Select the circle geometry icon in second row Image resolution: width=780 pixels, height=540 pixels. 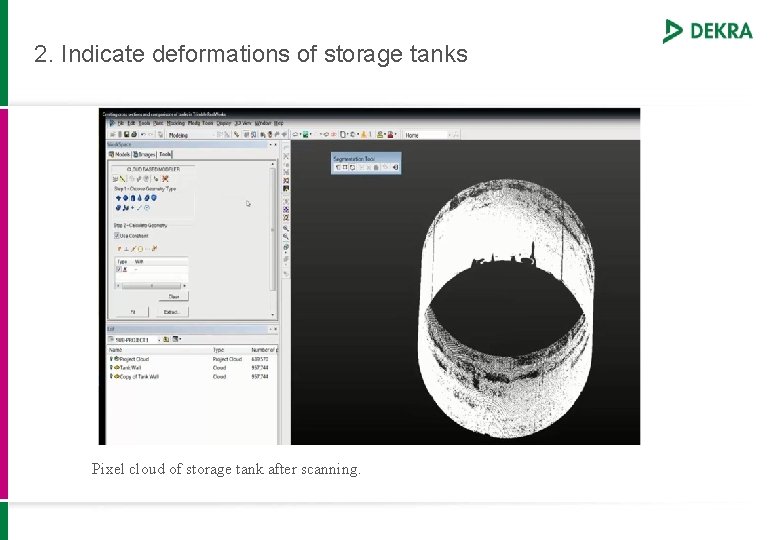point(147,208)
